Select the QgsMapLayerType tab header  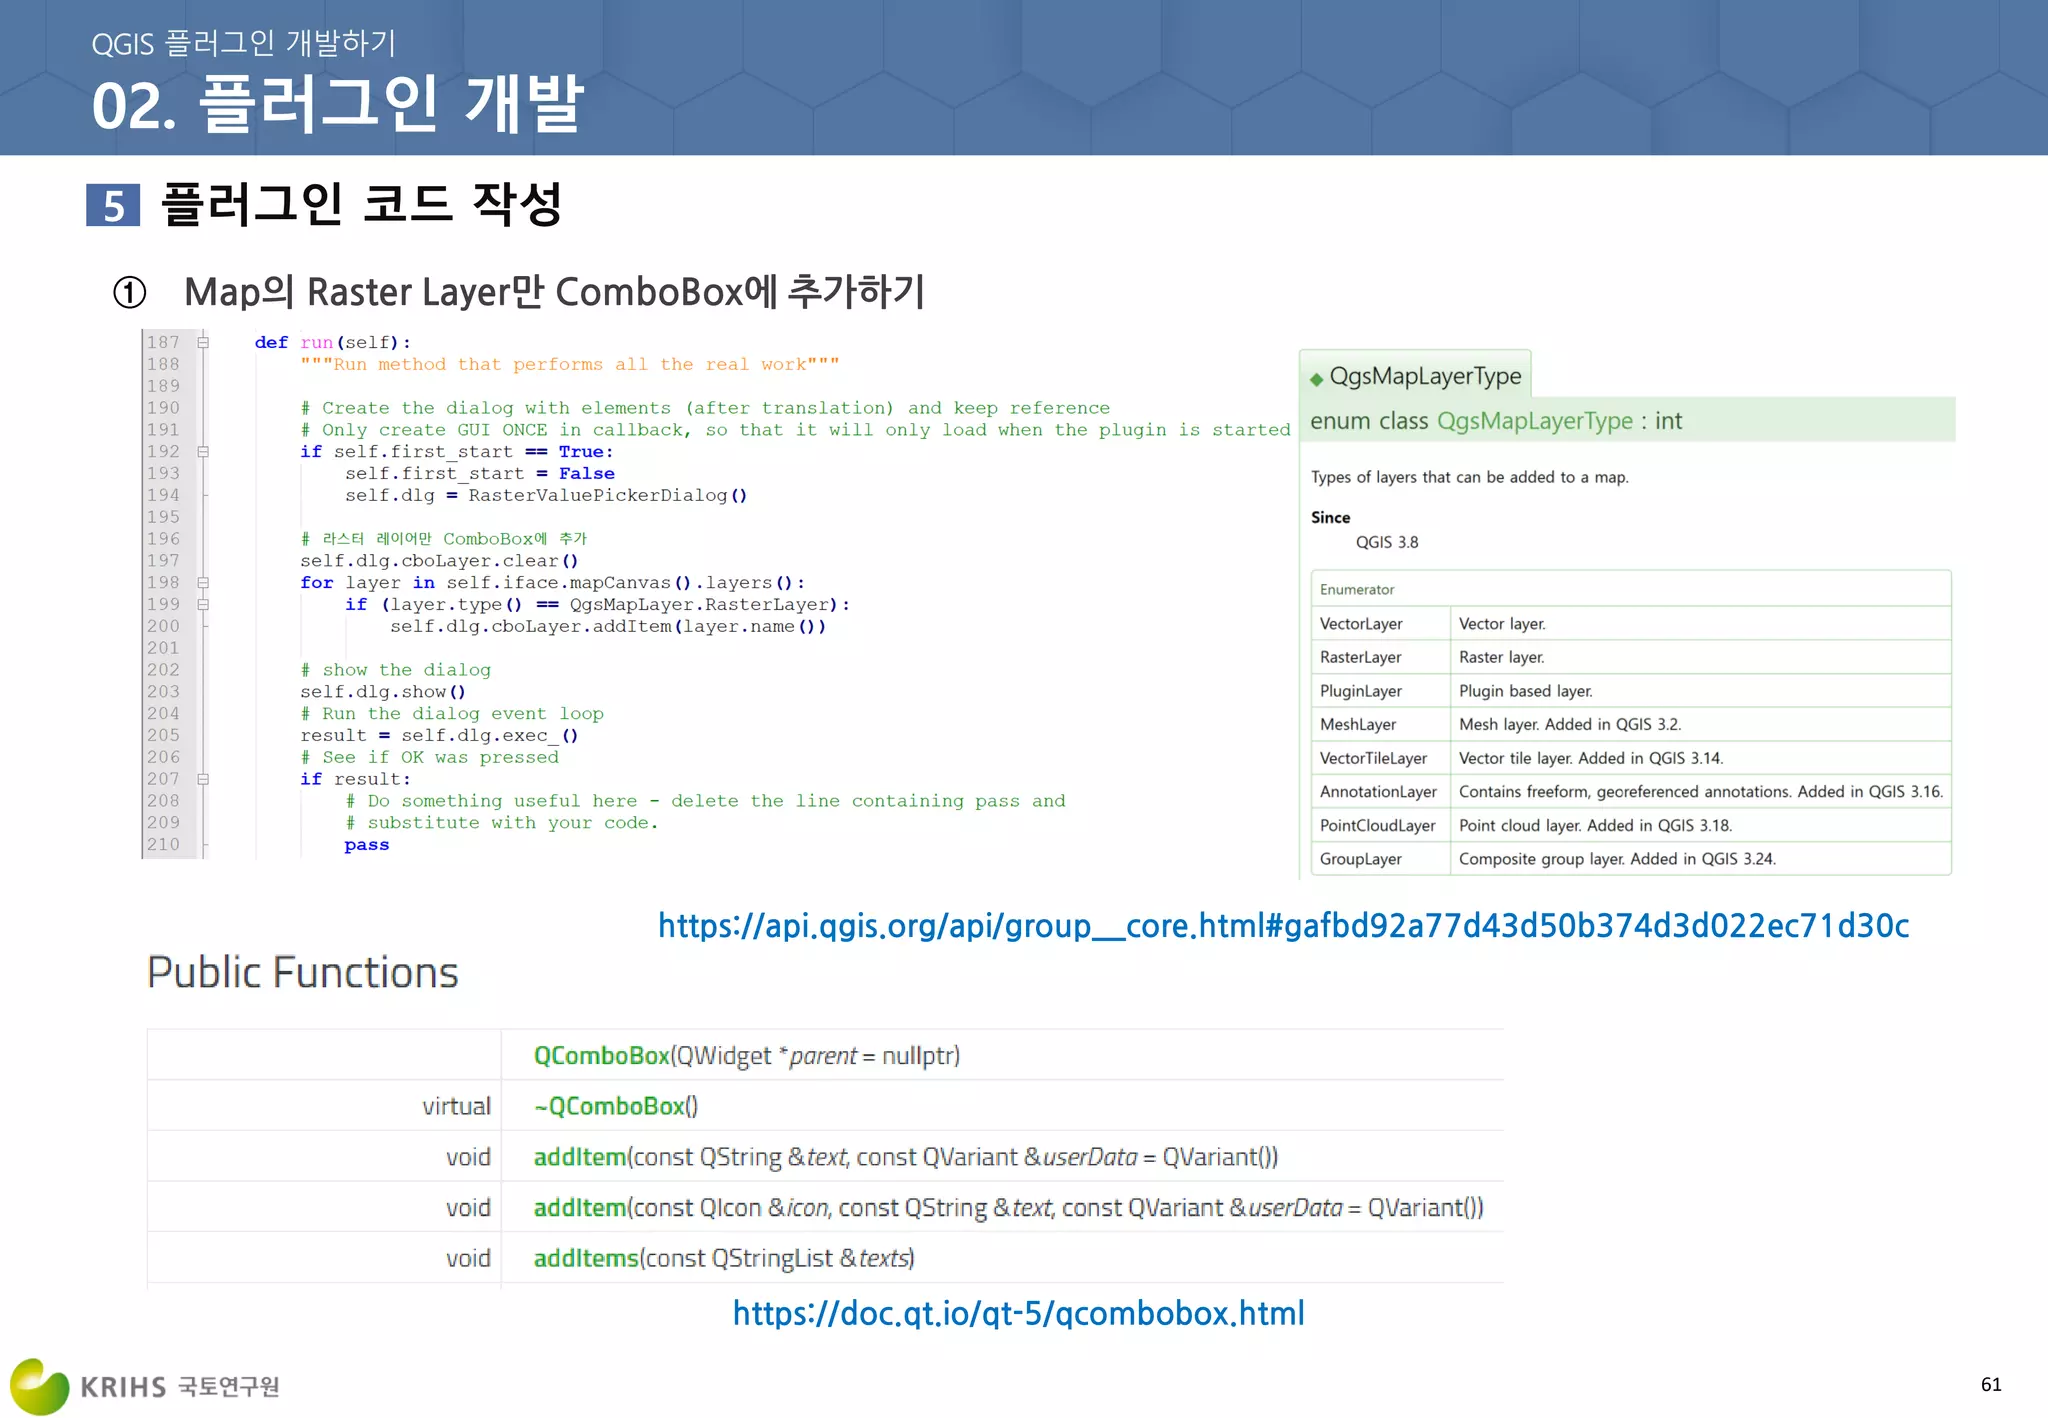1415,376
